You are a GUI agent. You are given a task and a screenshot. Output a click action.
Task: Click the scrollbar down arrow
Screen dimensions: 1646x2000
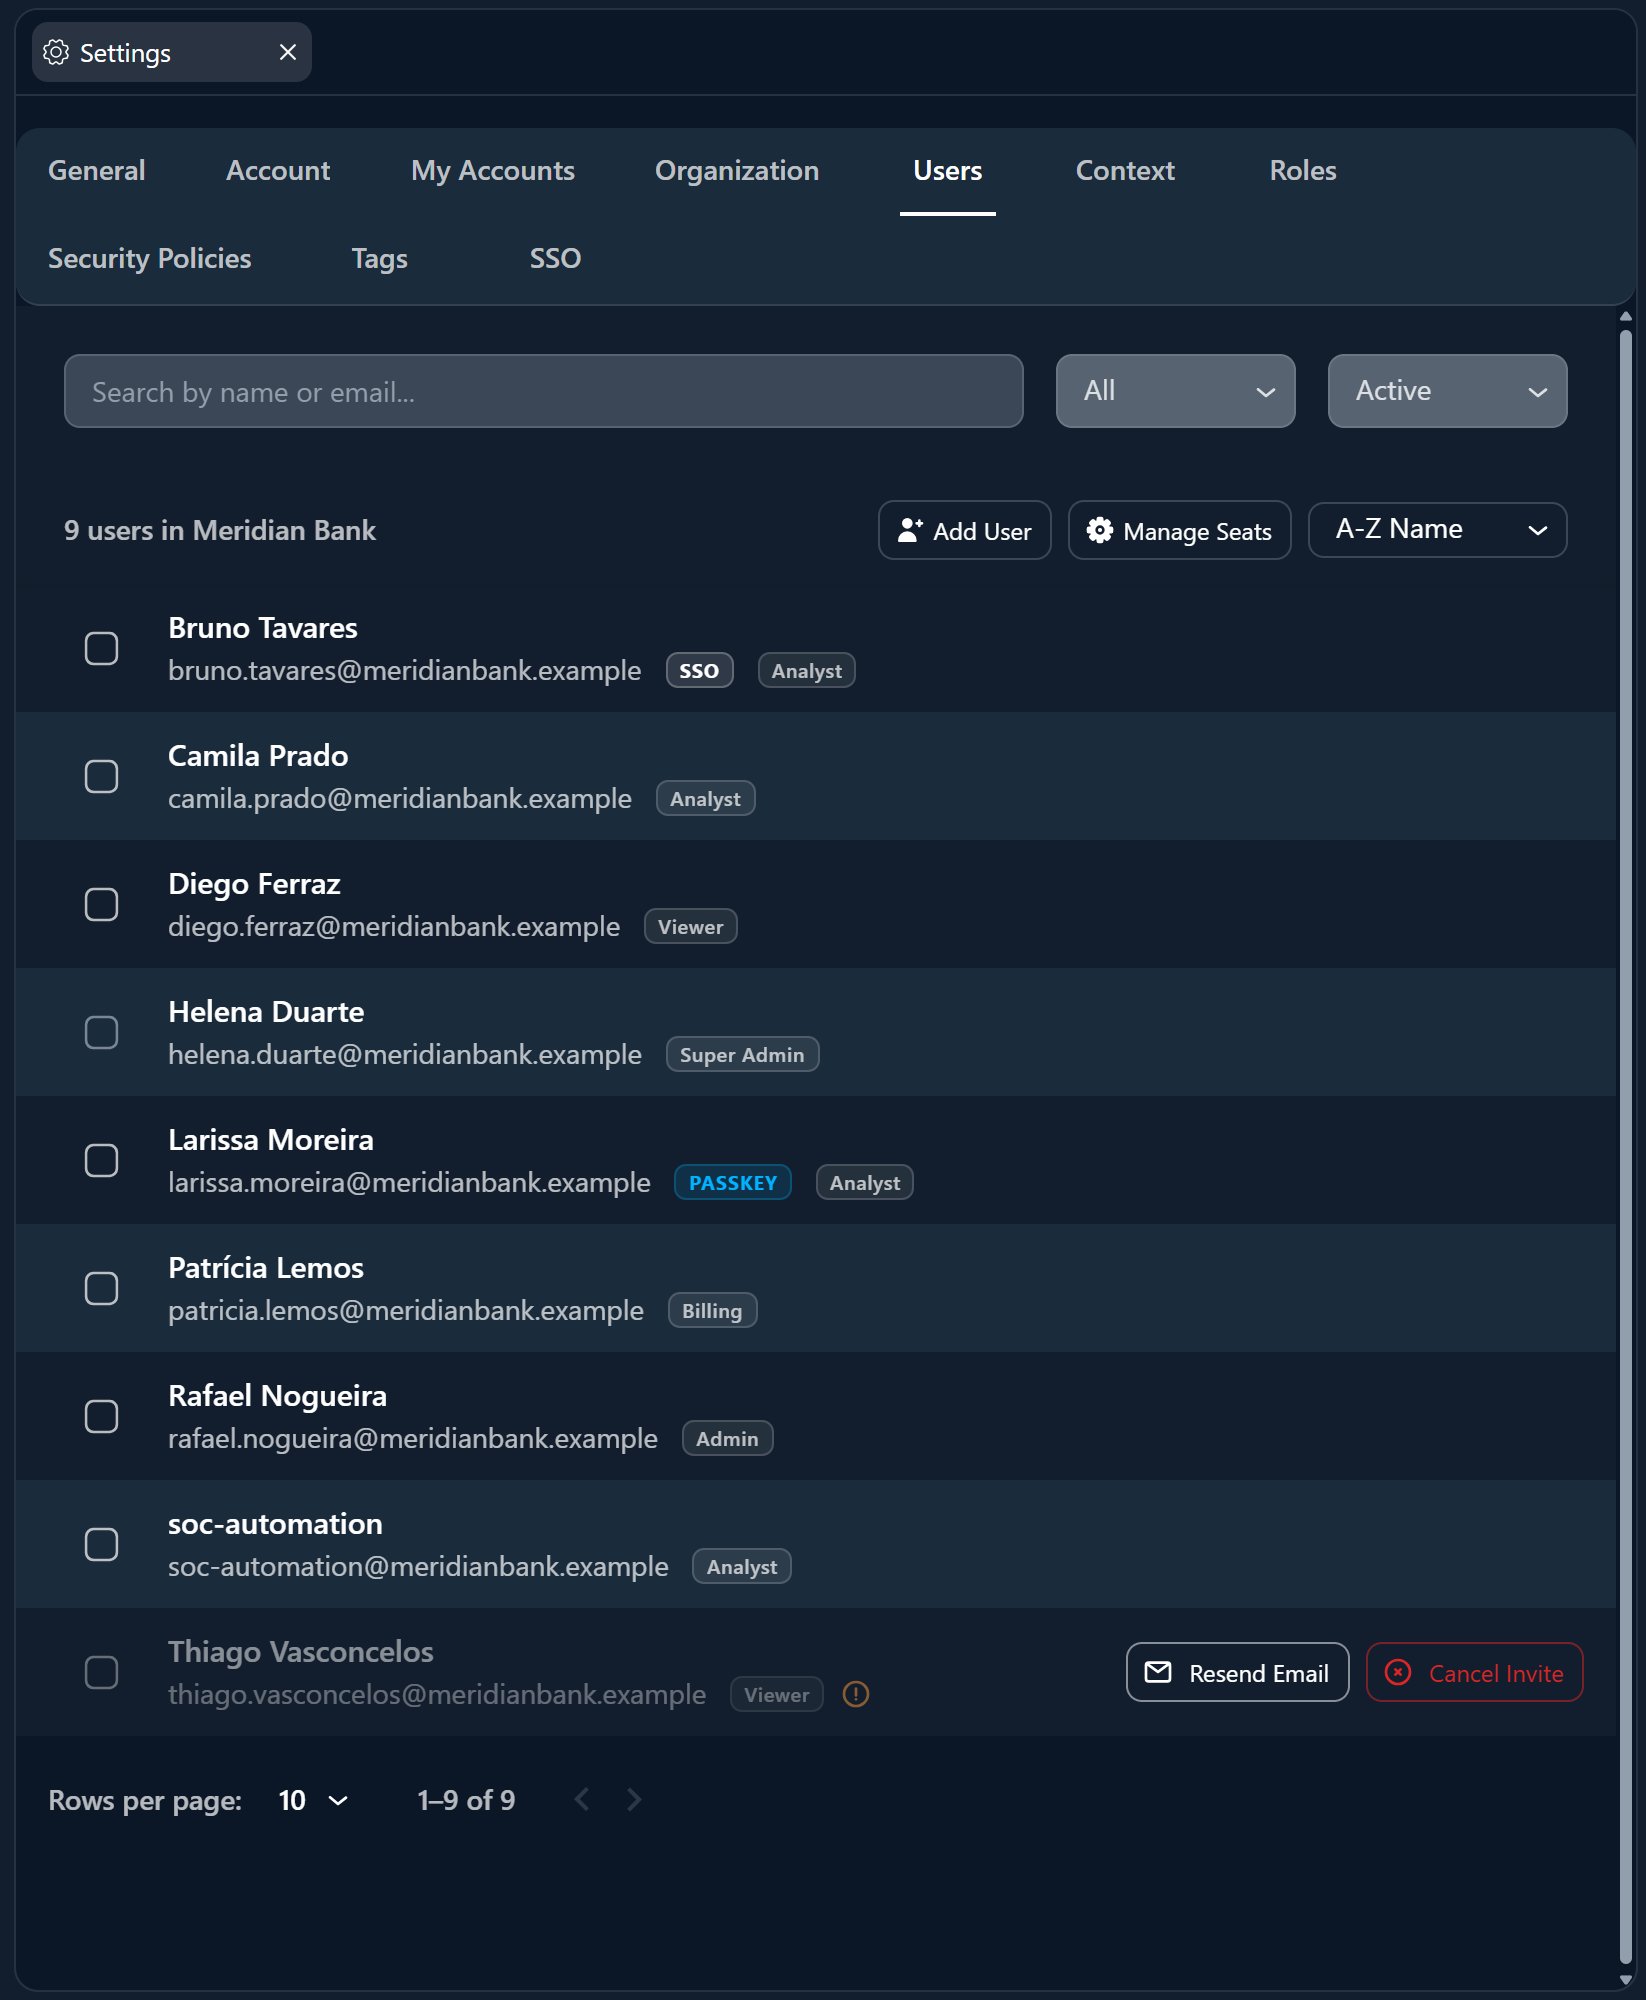tap(1626, 1980)
